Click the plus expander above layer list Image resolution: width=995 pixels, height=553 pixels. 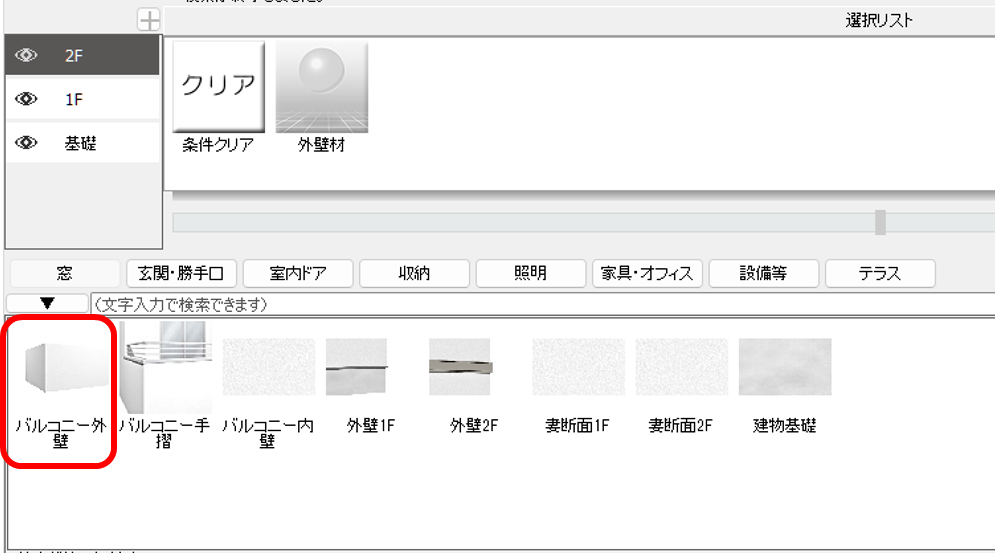coord(149,20)
